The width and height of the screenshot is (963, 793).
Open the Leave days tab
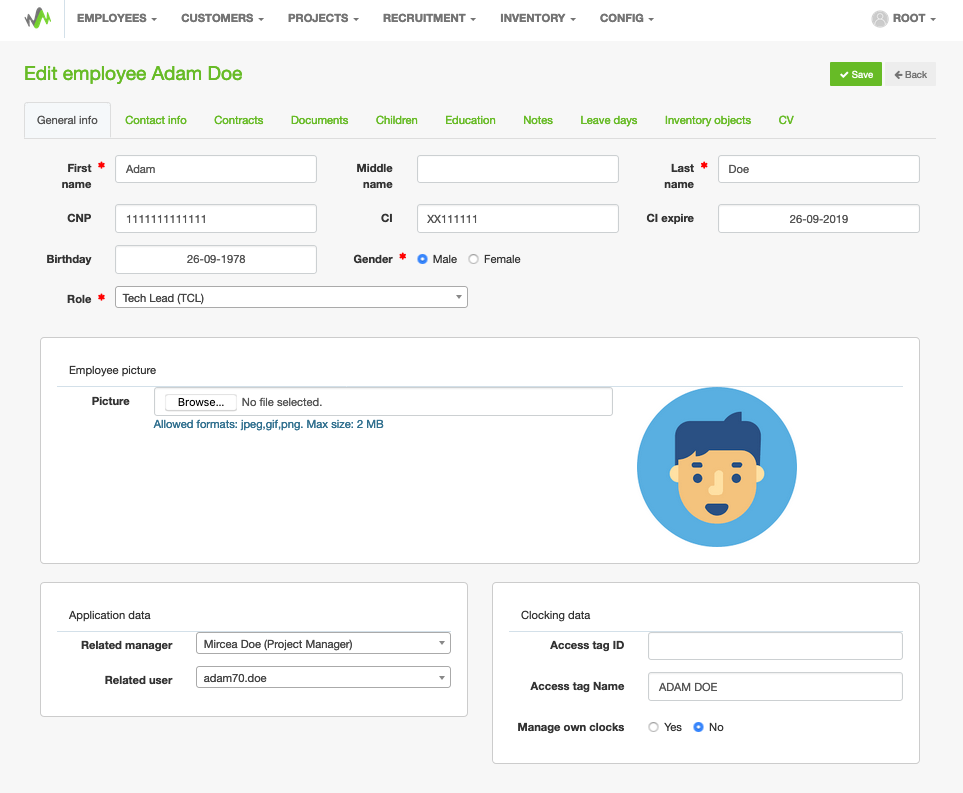(608, 120)
